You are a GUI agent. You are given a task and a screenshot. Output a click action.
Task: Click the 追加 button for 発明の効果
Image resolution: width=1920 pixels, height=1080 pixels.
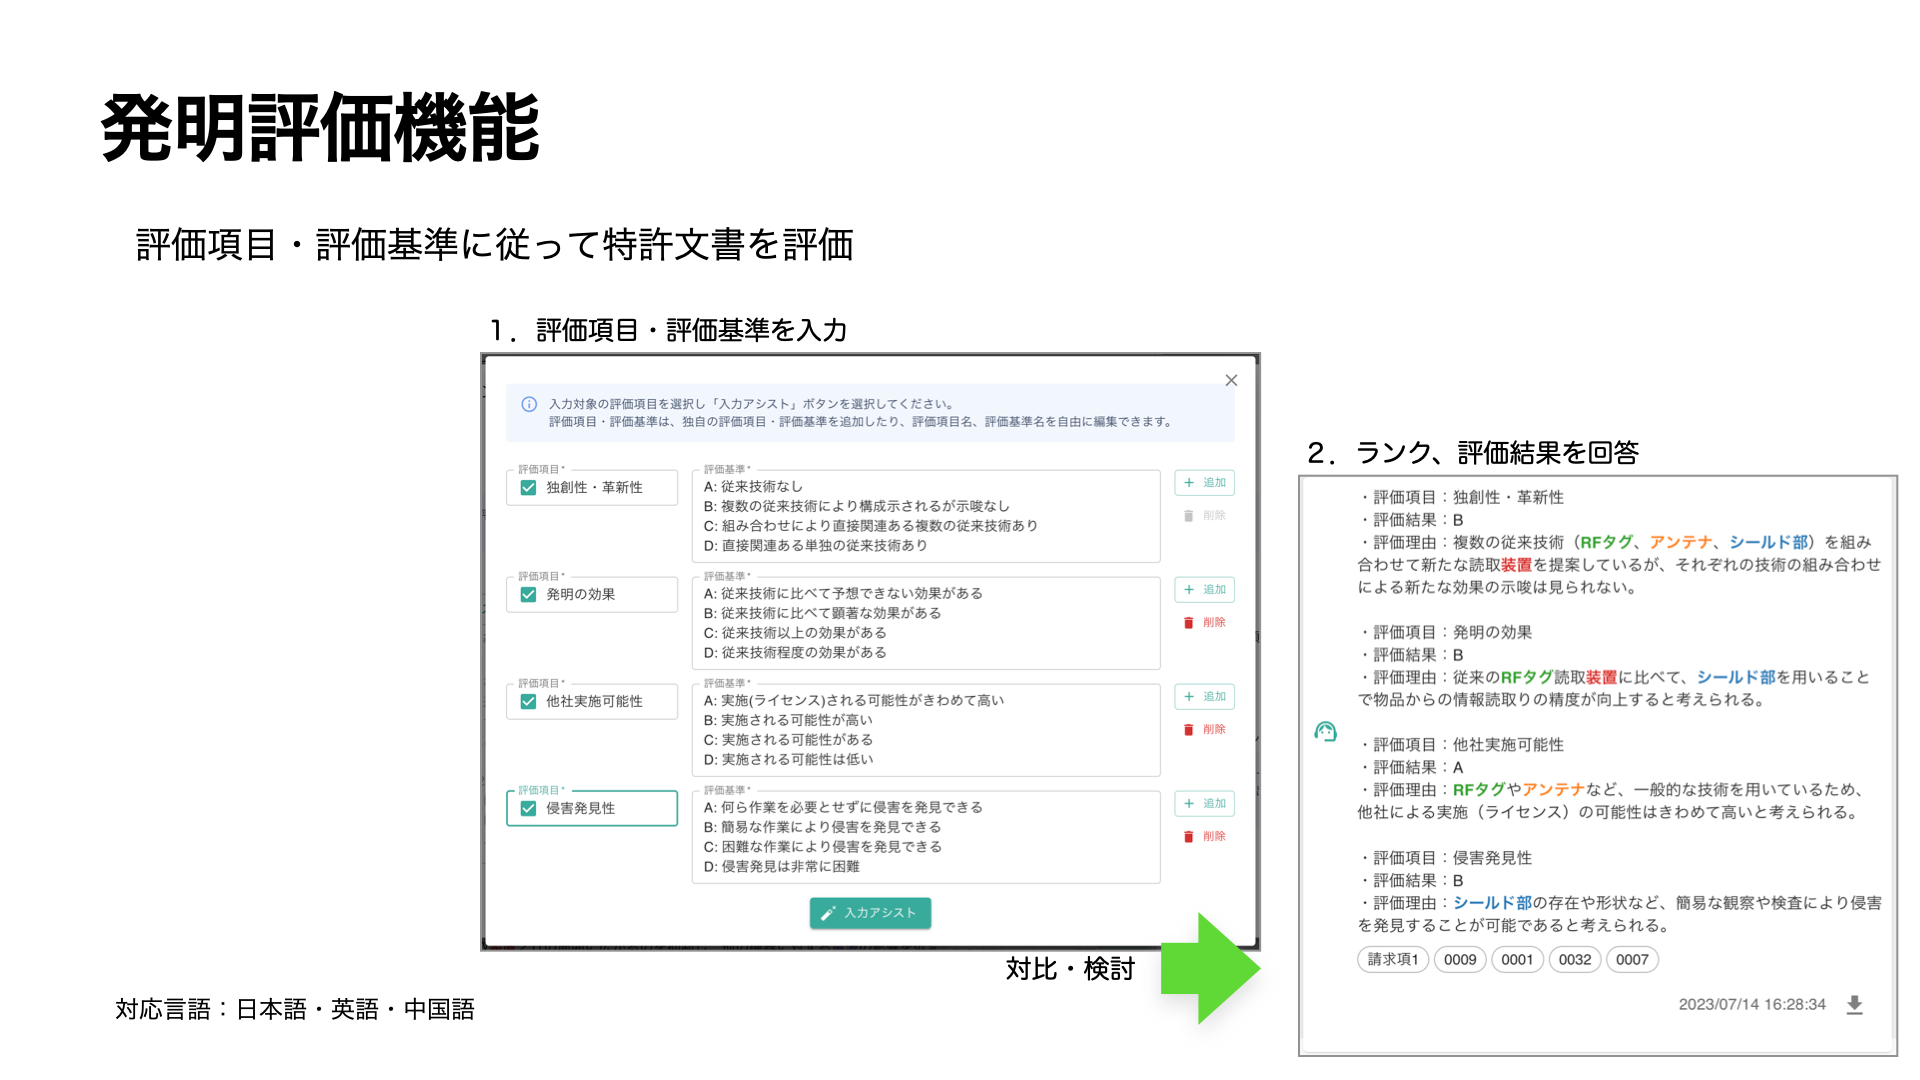[1204, 590]
